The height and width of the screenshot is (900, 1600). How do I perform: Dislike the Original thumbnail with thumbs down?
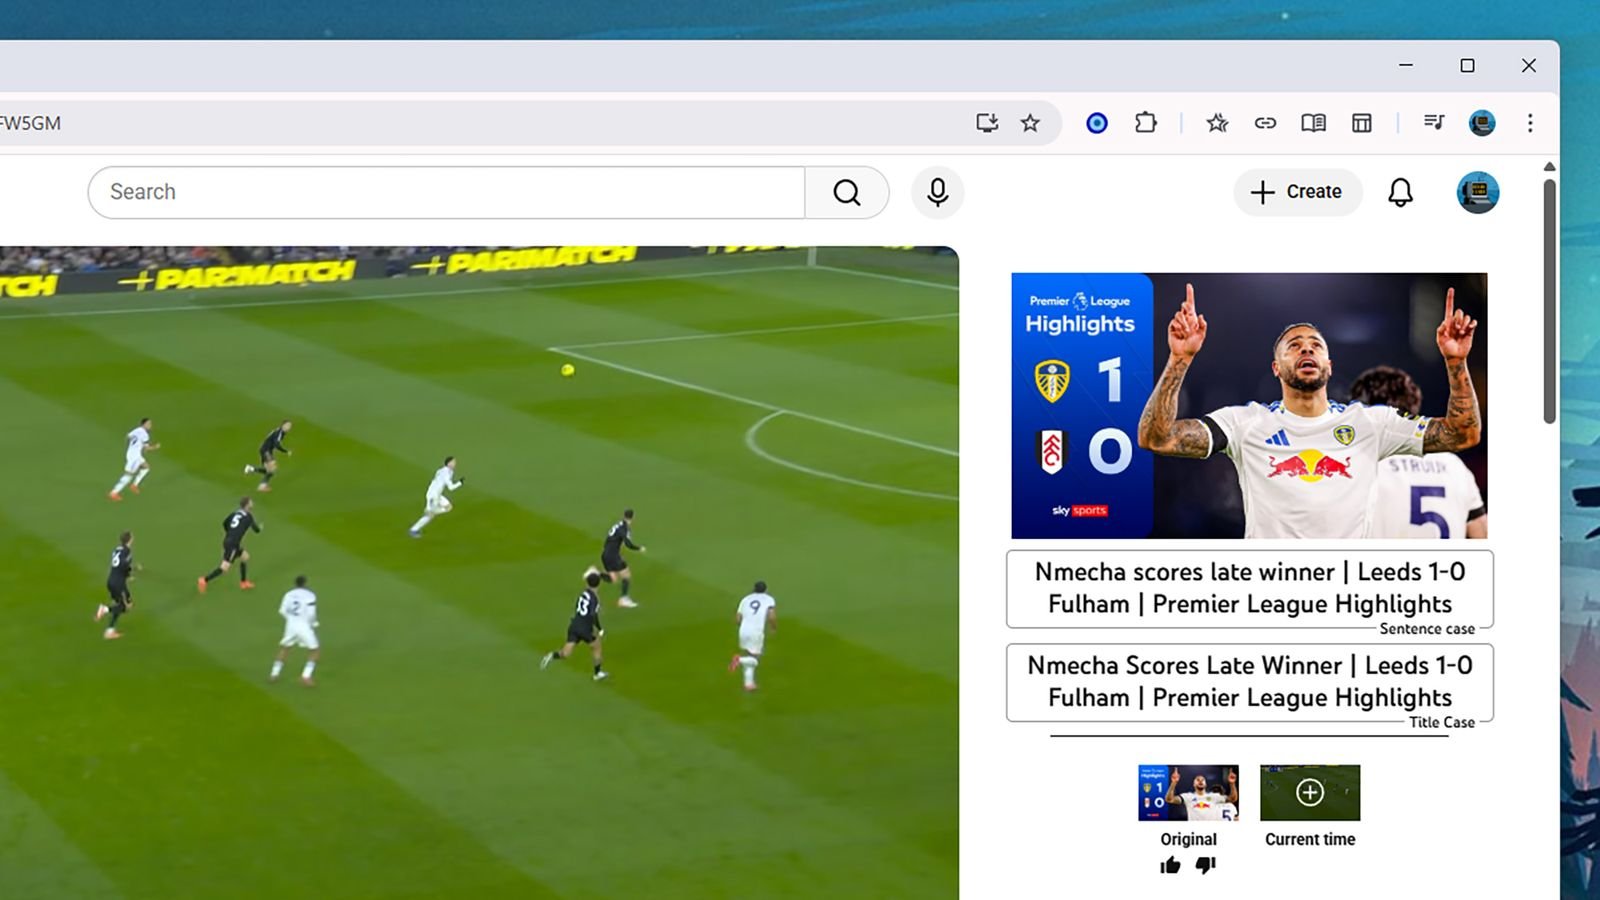tap(1206, 866)
